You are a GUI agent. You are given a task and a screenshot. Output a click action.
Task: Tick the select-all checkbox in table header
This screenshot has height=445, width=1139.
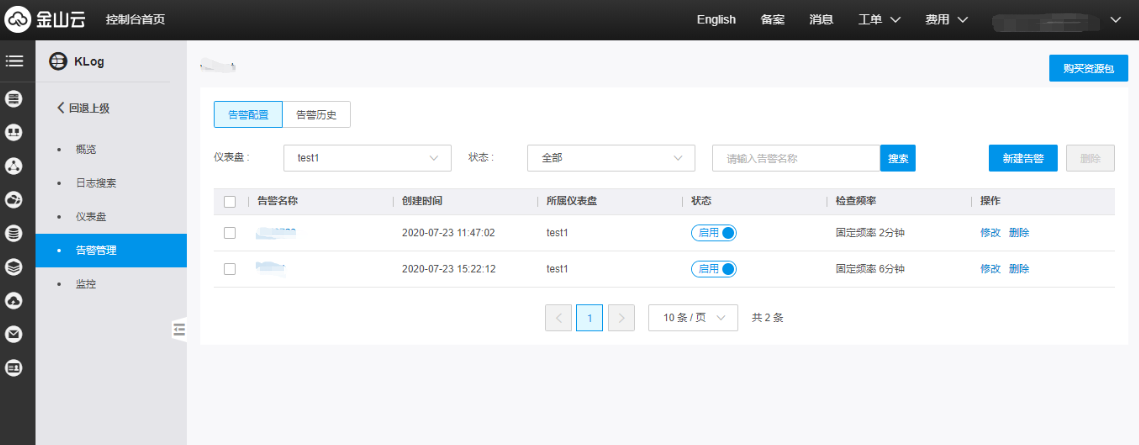(x=230, y=201)
